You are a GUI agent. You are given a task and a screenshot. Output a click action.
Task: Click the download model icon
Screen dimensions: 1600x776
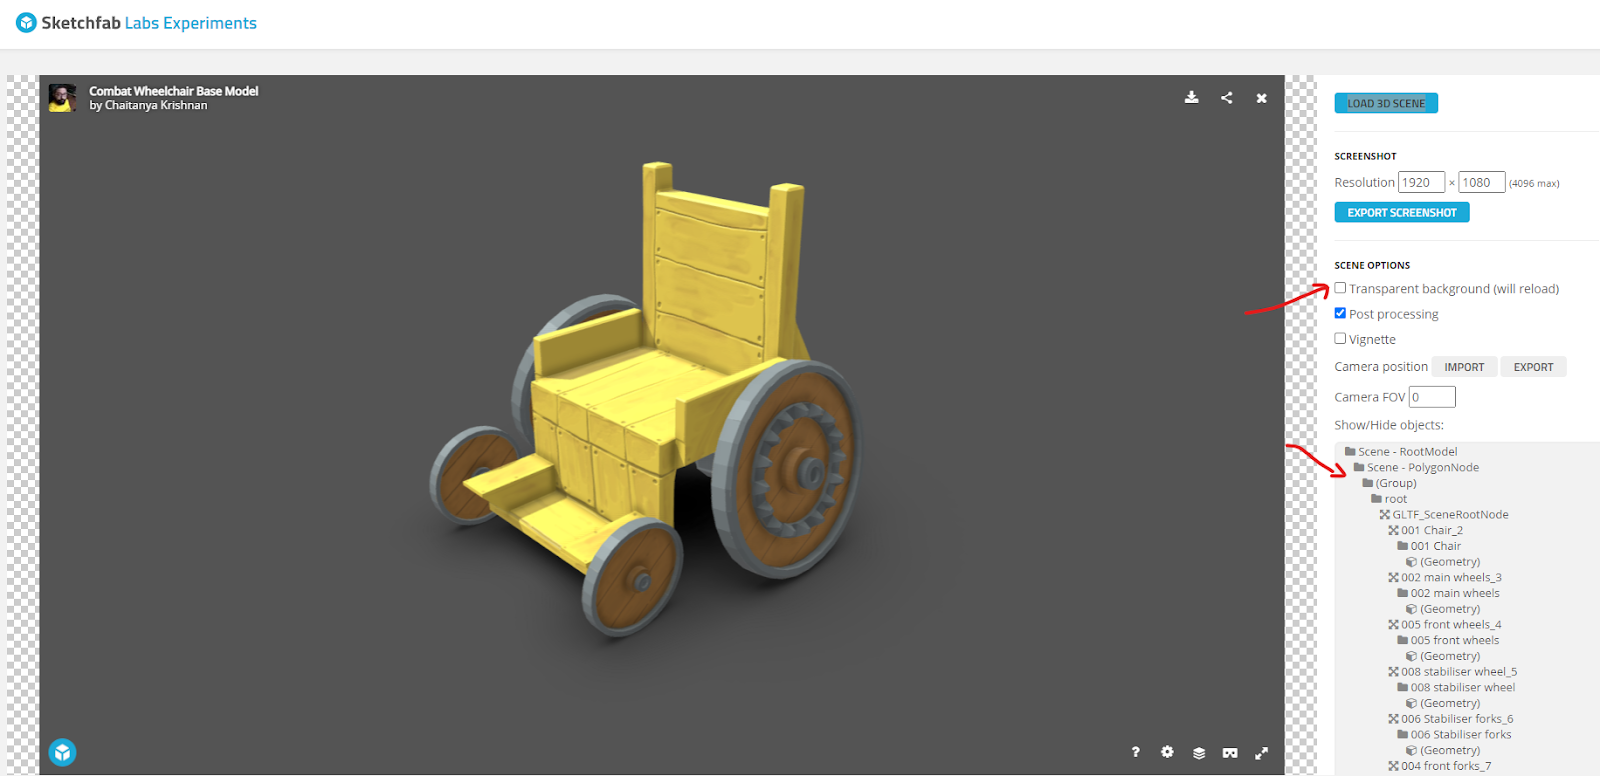[1191, 97]
